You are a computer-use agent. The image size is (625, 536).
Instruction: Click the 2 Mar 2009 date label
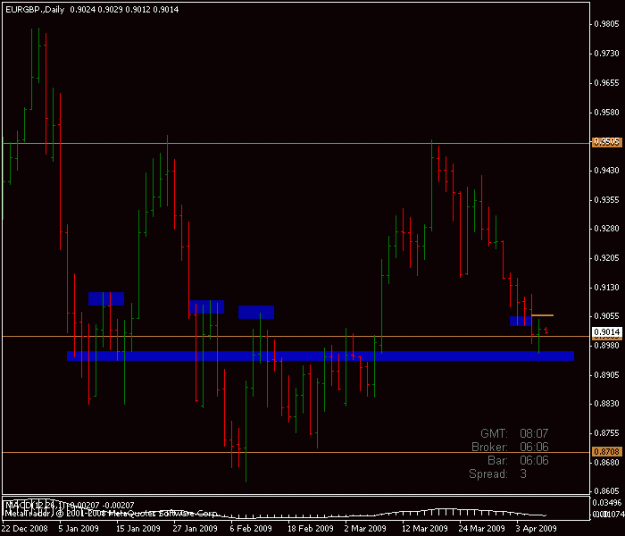[x=365, y=528]
